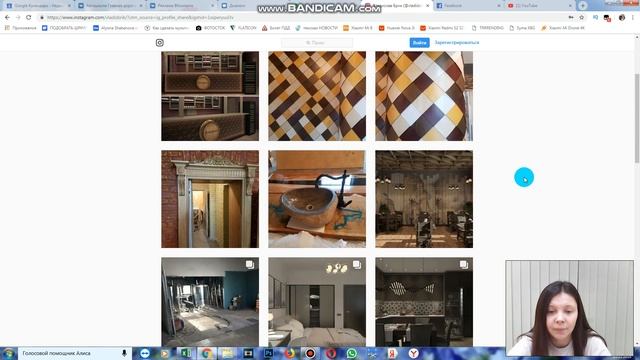640x360 pixels.
Task: Open a new browser tab with the plus button
Action: [582, 6]
